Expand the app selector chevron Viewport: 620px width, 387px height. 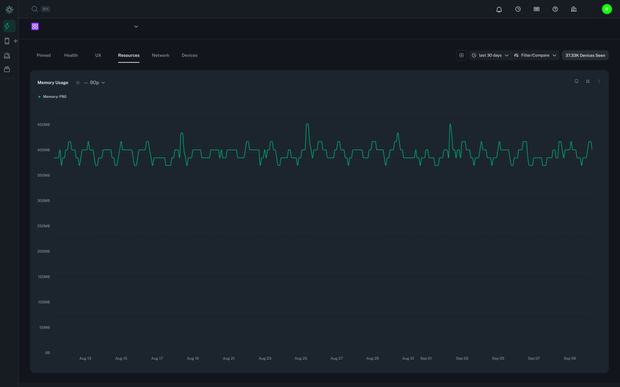[136, 27]
